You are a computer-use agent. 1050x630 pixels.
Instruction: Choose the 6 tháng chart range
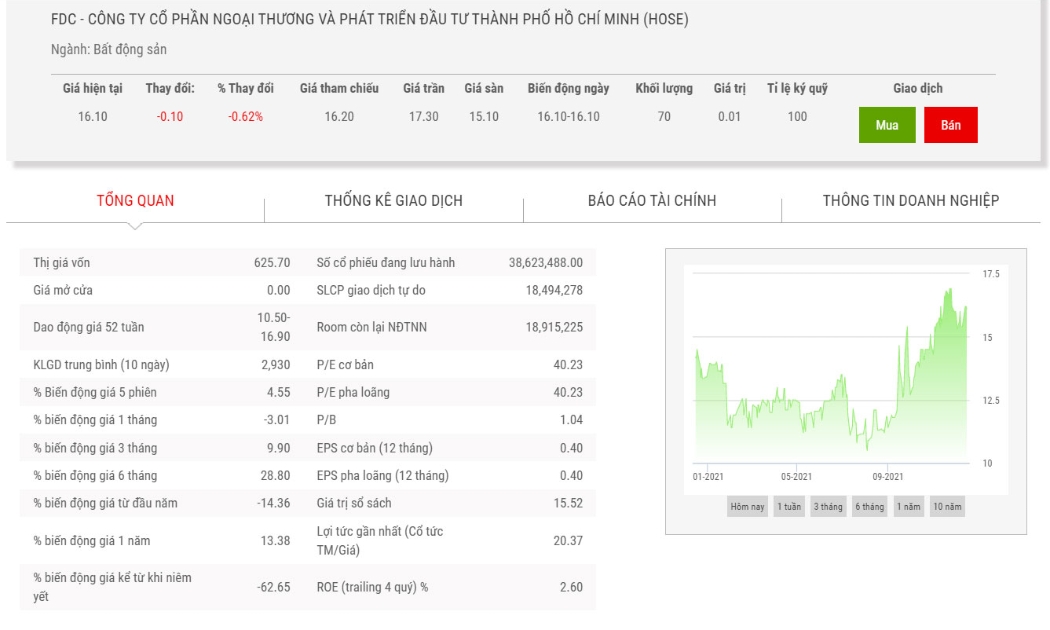[x=869, y=507]
